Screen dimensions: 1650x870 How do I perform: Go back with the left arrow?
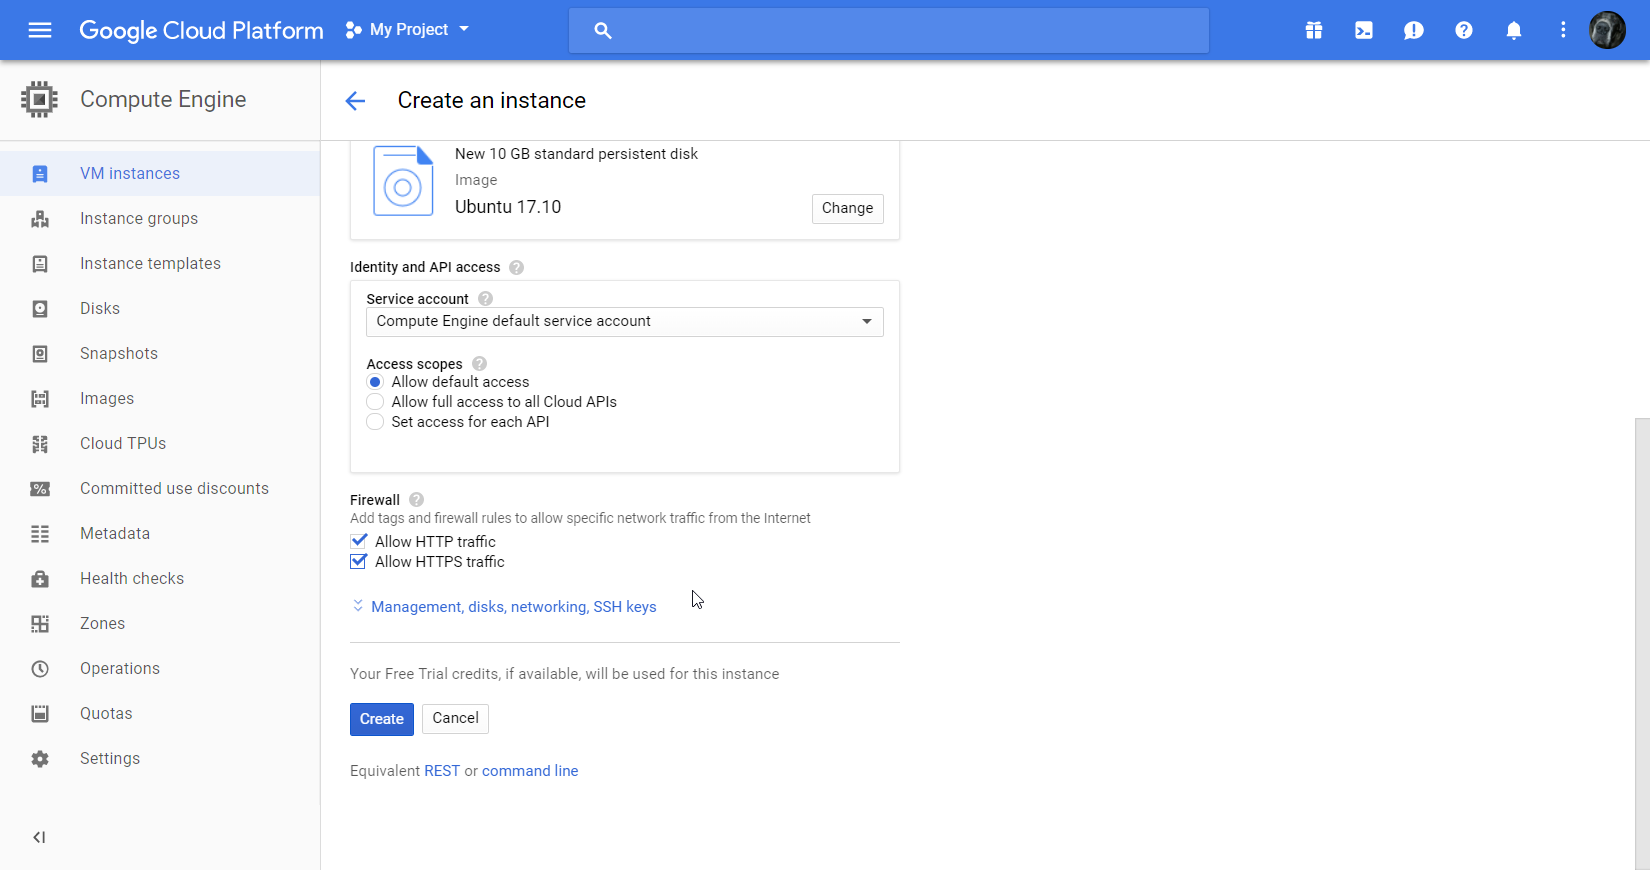355,101
